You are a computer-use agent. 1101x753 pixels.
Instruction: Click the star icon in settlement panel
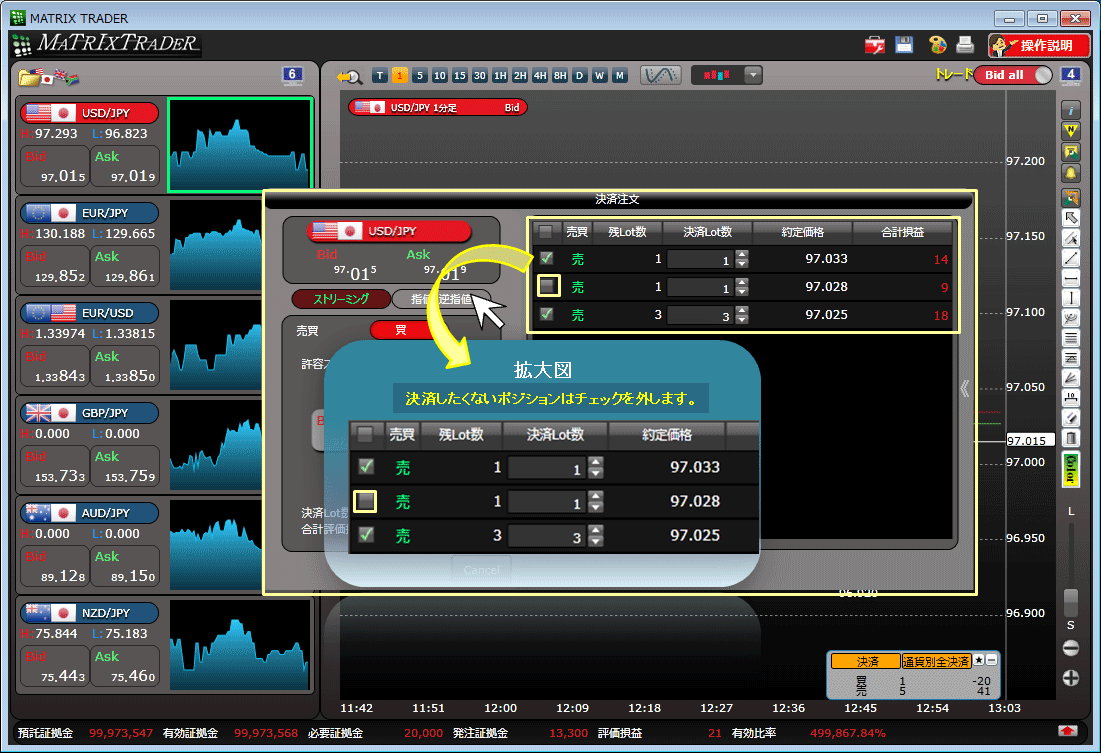[x=978, y=660]
